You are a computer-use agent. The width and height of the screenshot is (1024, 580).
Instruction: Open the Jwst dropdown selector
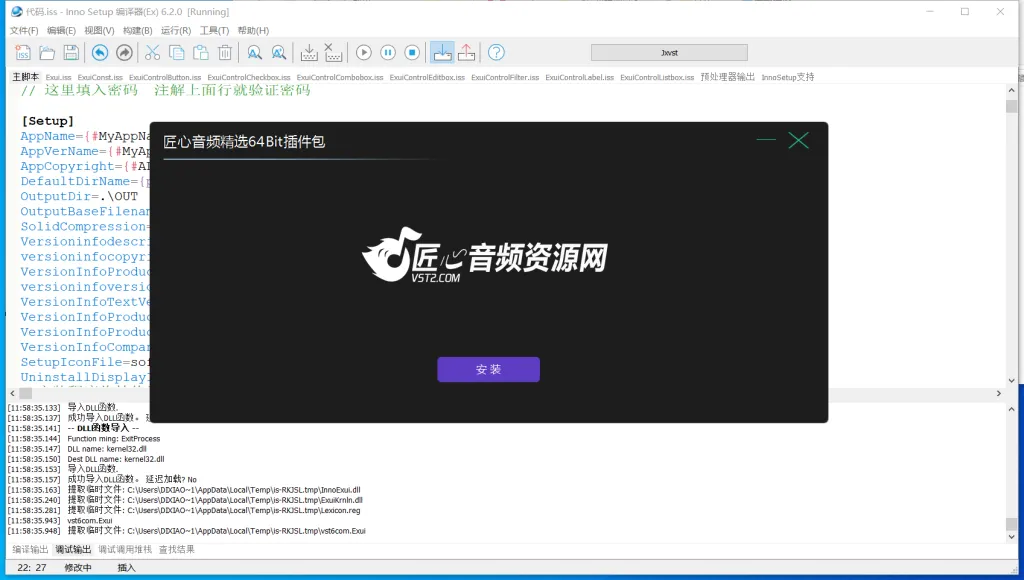[x=670, y=51]
